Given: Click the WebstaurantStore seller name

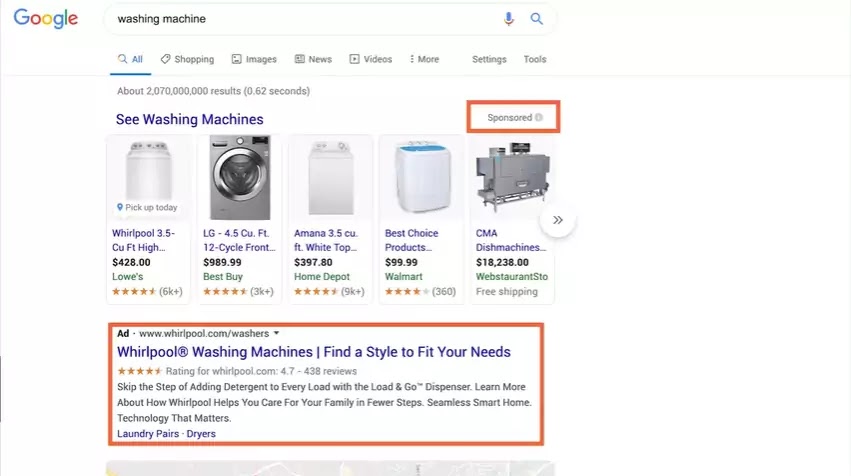Looking at the screenshot, I should (512, 277).
